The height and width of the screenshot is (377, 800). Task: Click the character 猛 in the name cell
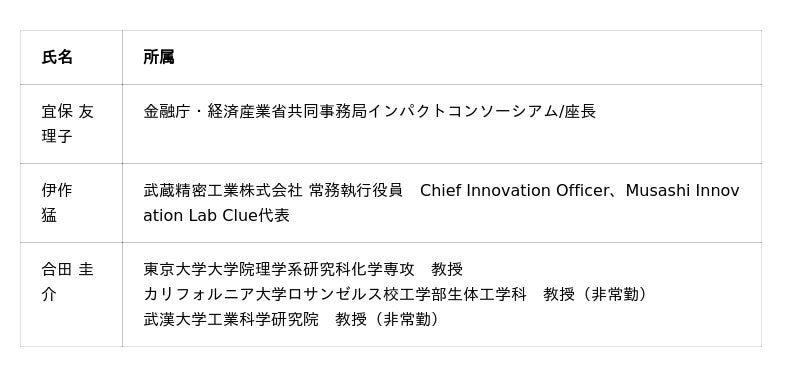pos(49,216)
